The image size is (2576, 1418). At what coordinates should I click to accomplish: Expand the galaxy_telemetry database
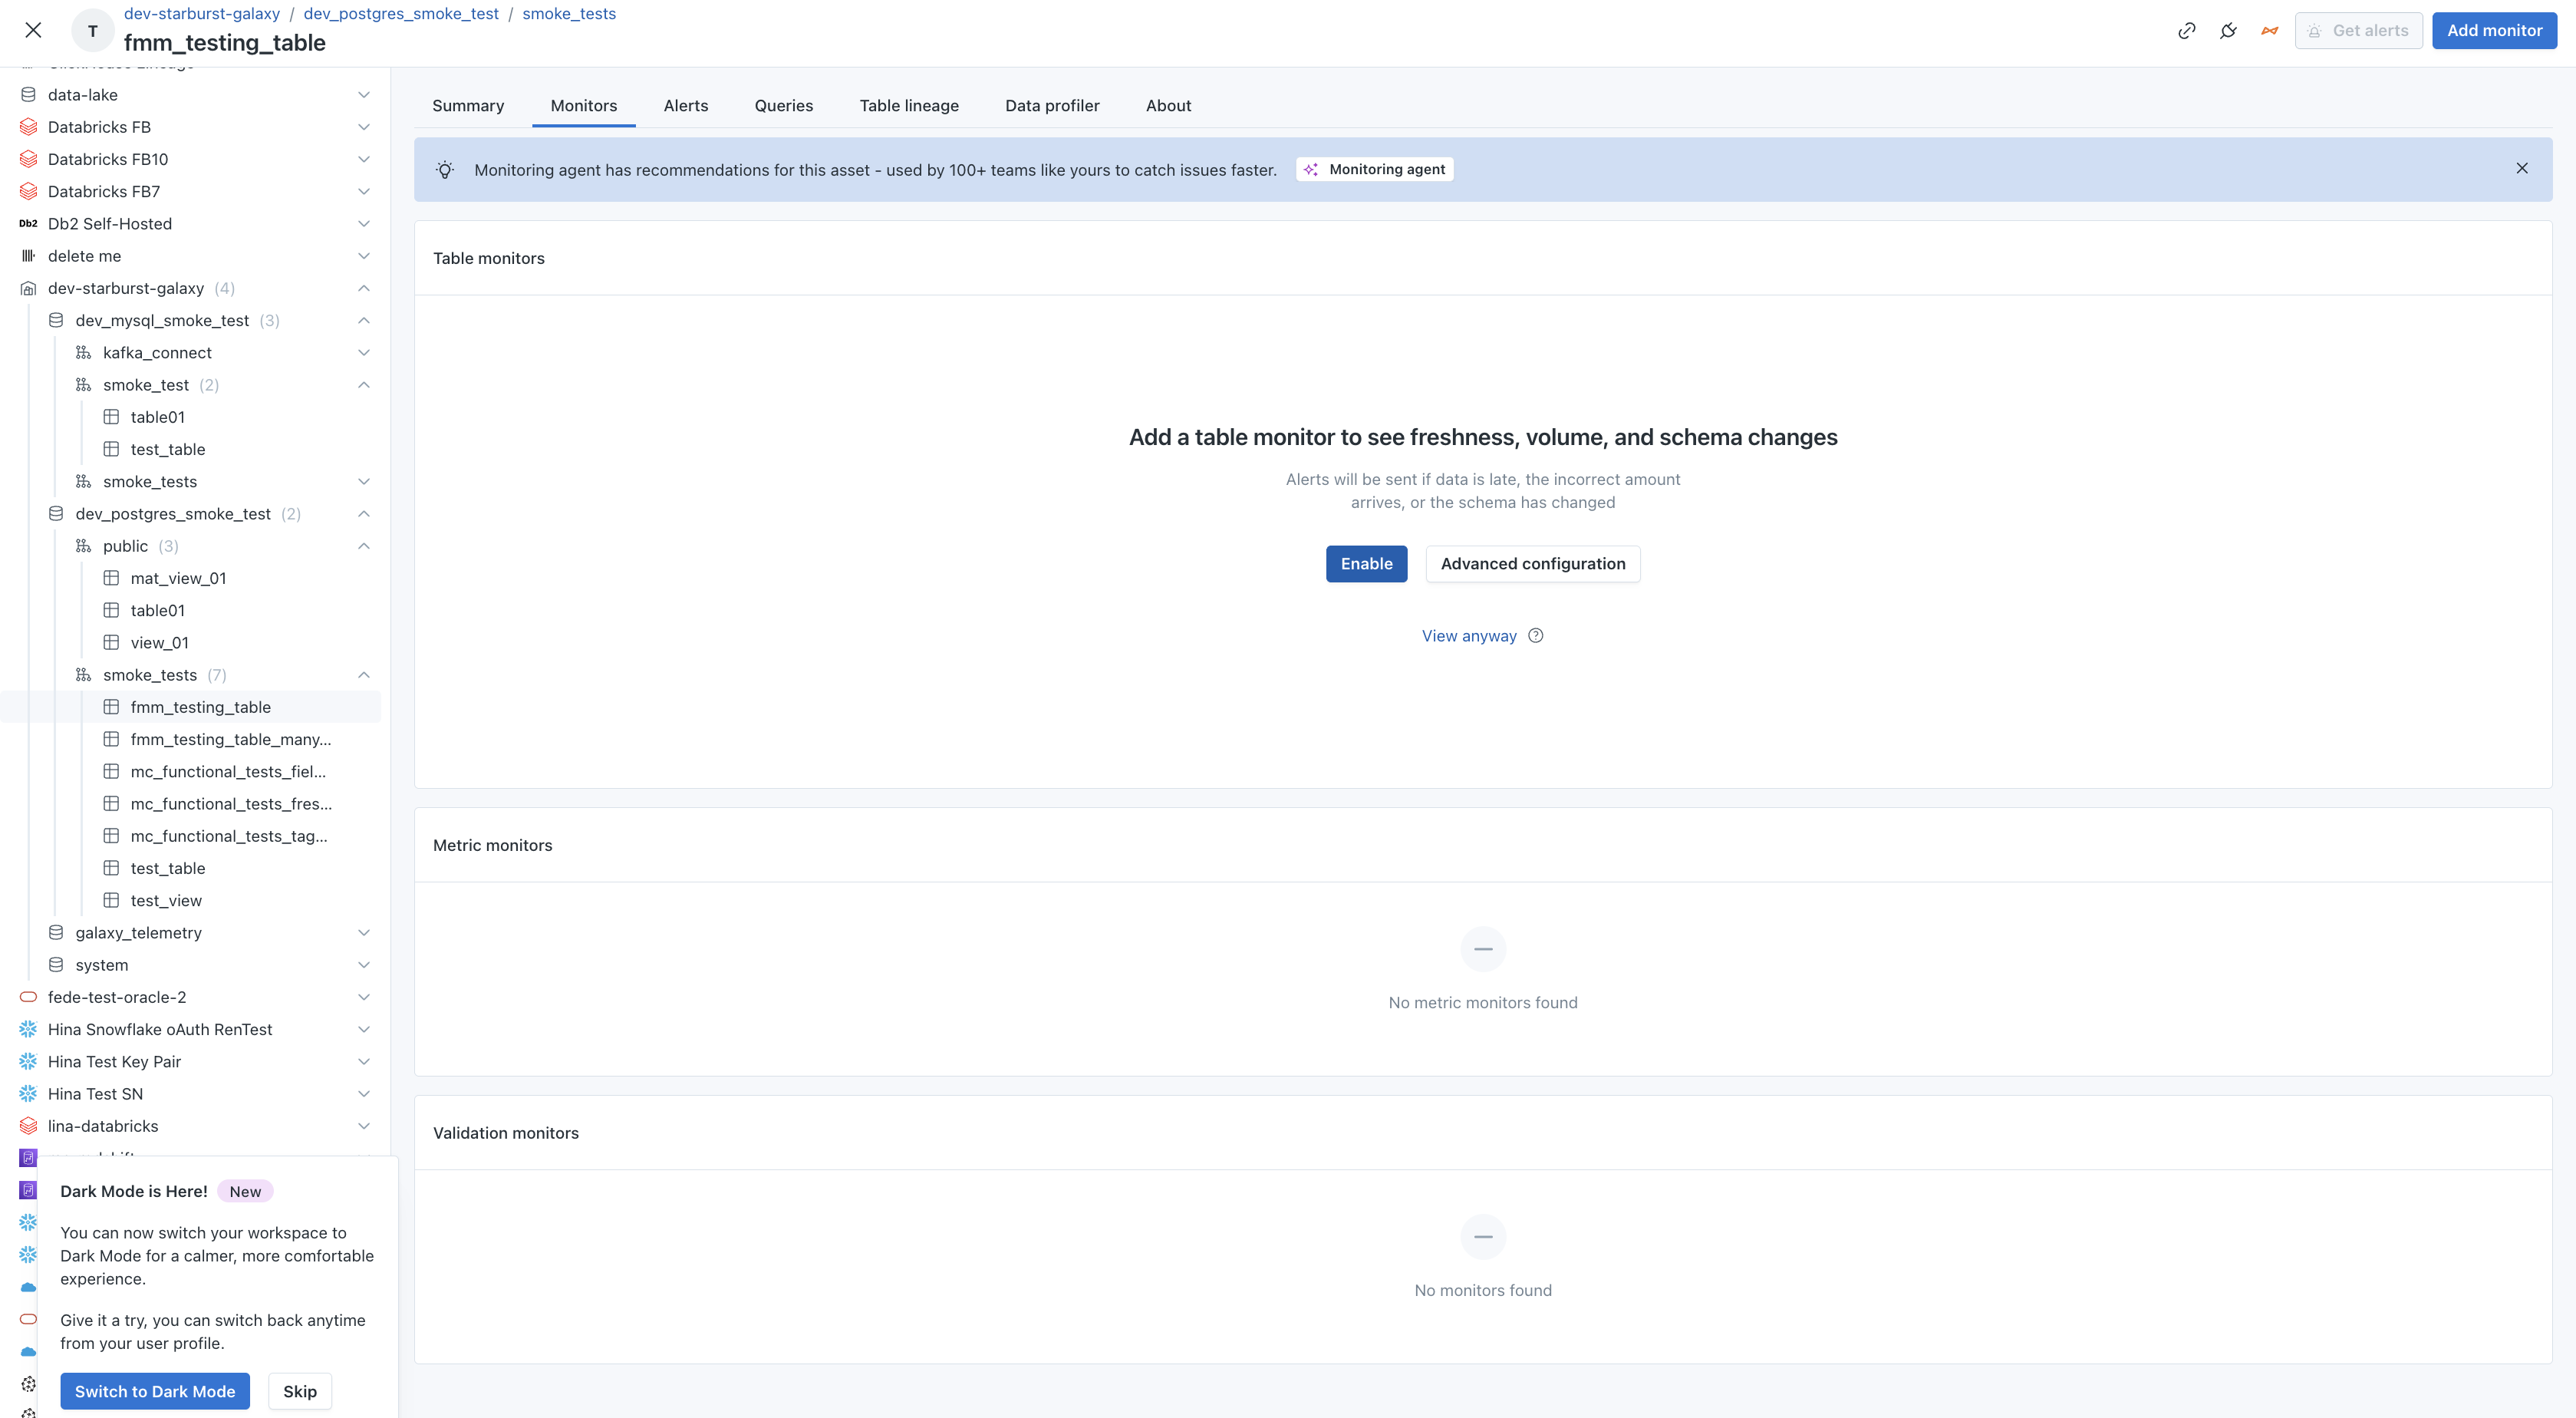click(364, 933)
